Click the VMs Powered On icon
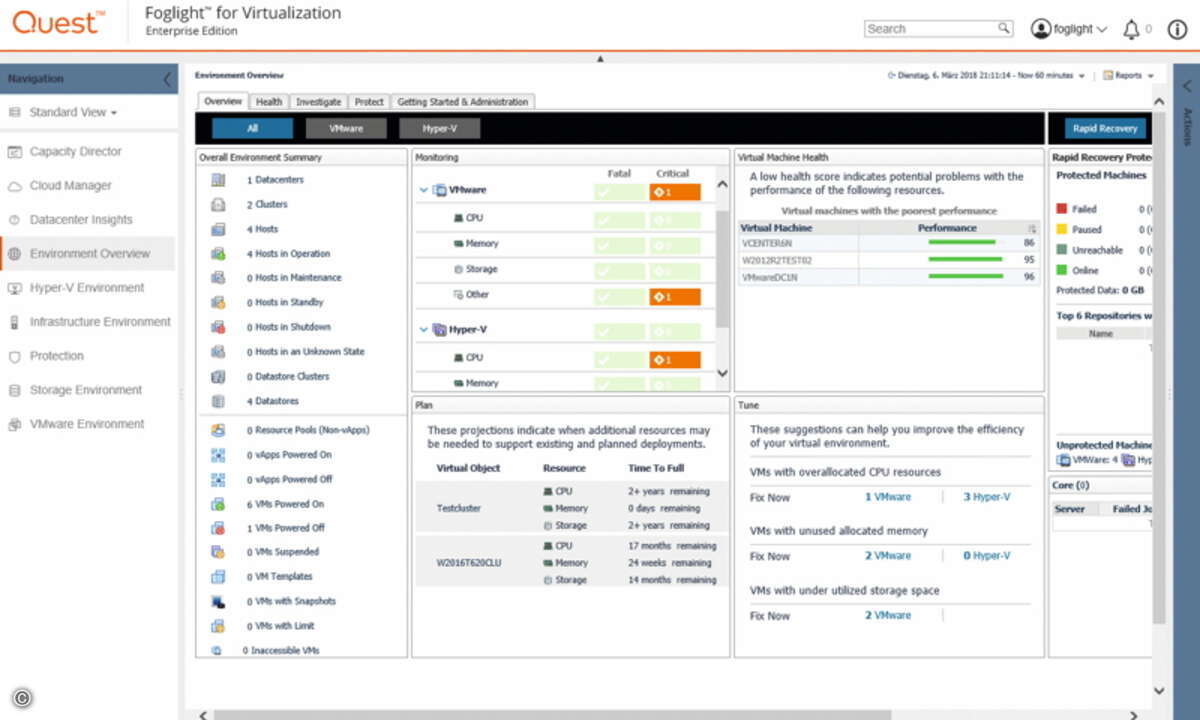 218,504
